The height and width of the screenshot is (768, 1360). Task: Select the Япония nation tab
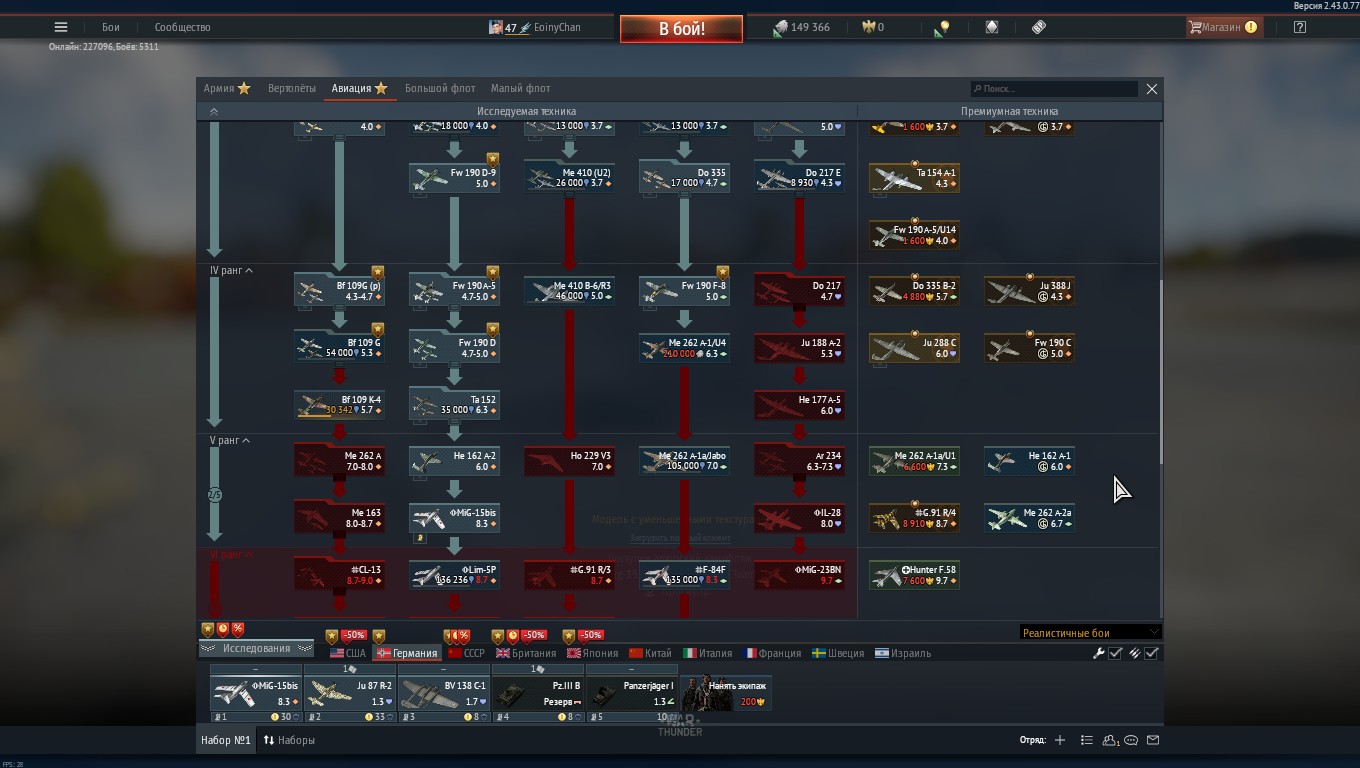point(593,653)
